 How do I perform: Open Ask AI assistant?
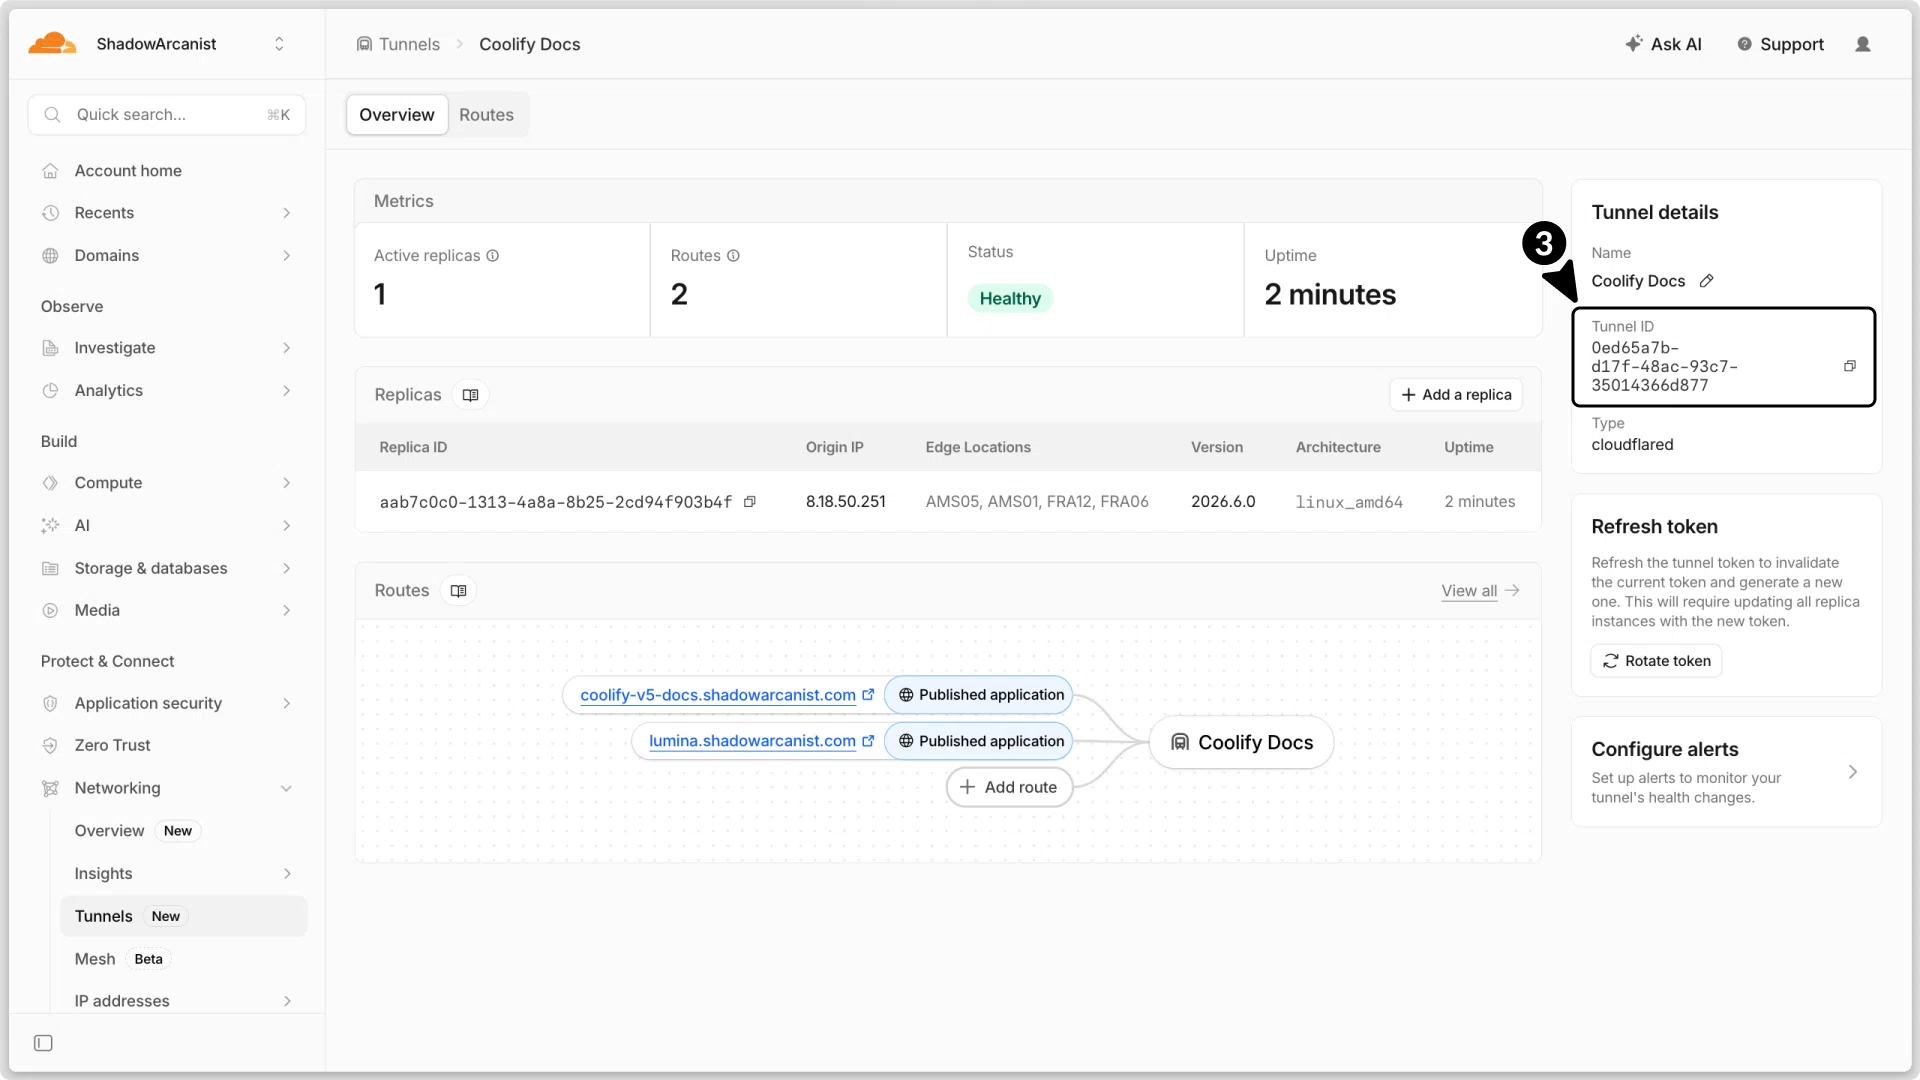coord(1663,44)
